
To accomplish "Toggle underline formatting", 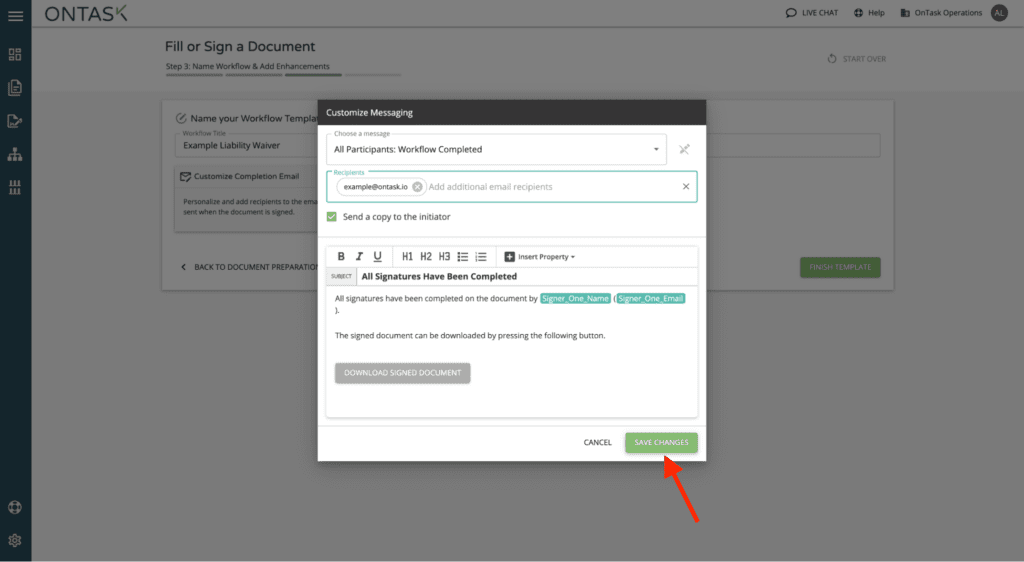I will tap(377, 257).
